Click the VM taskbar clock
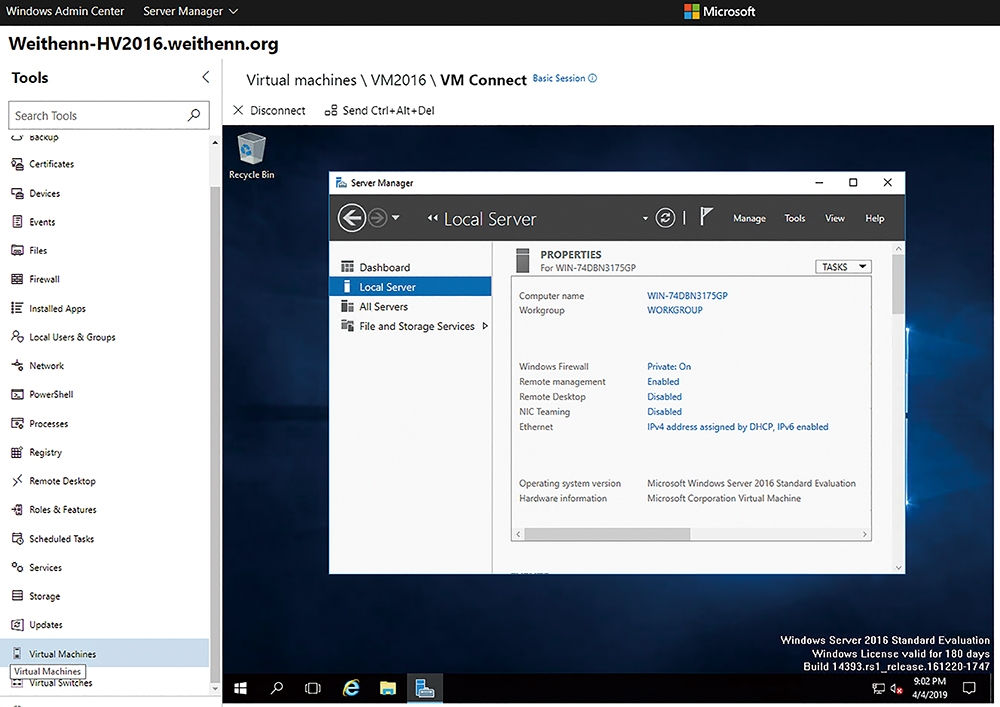The width and height of the screenshot is (1000, 707). coord(930,688)
